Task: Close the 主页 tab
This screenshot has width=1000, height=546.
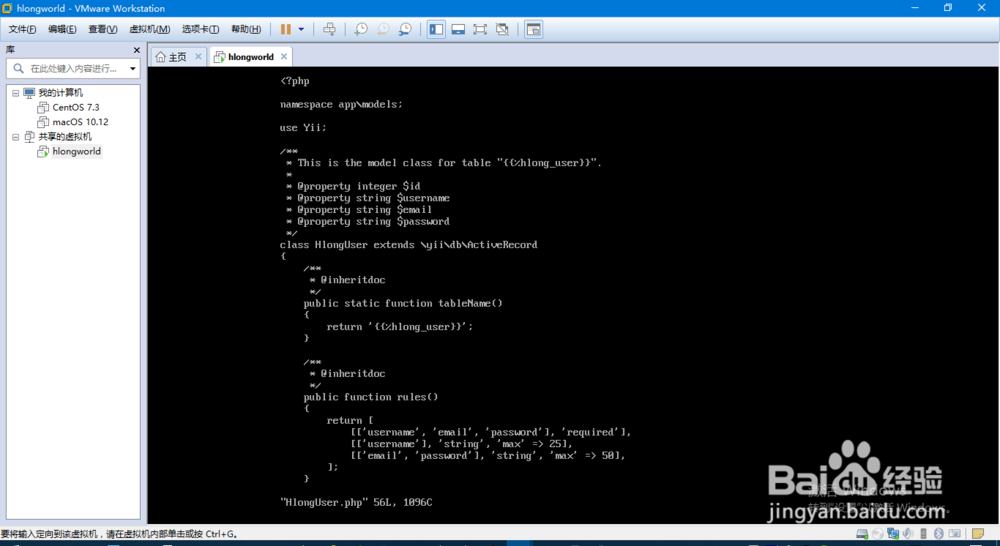Action: pyautogui.click(x=198, y=57)
